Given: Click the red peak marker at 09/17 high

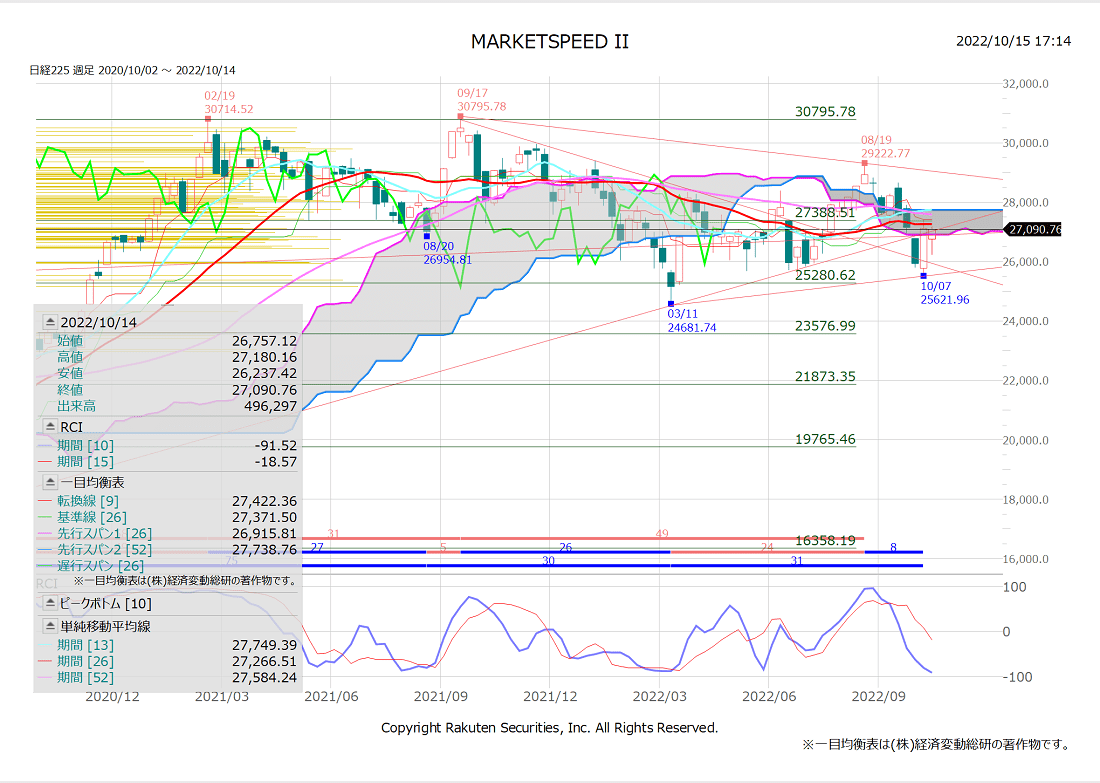Looking at the screenshot, I should pyautogui.click(x=460, y=116).
